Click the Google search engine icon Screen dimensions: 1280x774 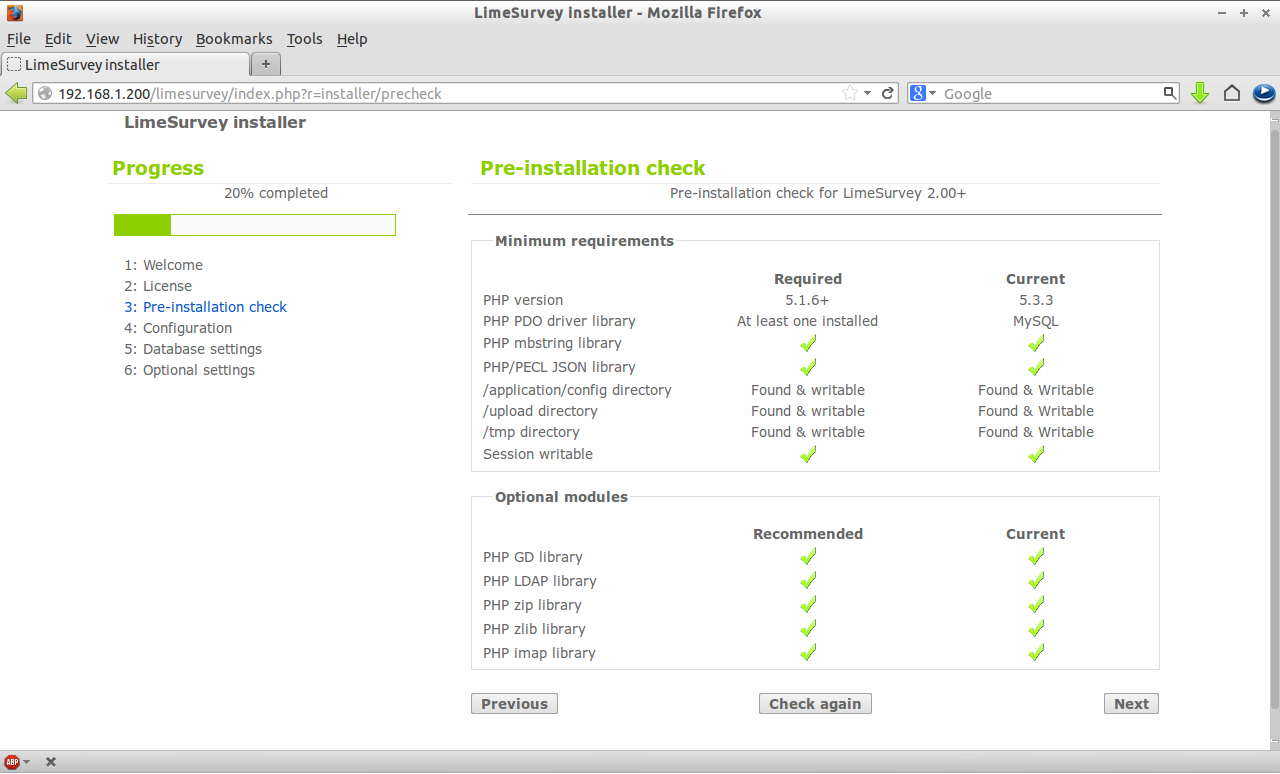(918, 93)
